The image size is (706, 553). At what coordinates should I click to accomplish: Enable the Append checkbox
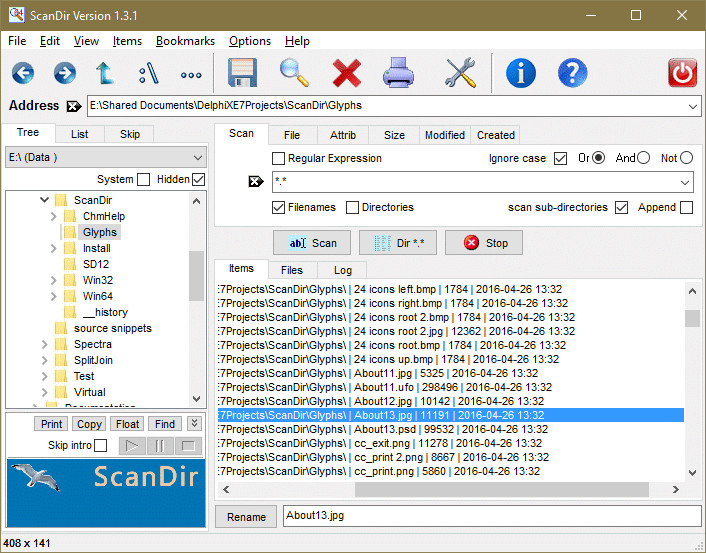(x=686, y=208)
